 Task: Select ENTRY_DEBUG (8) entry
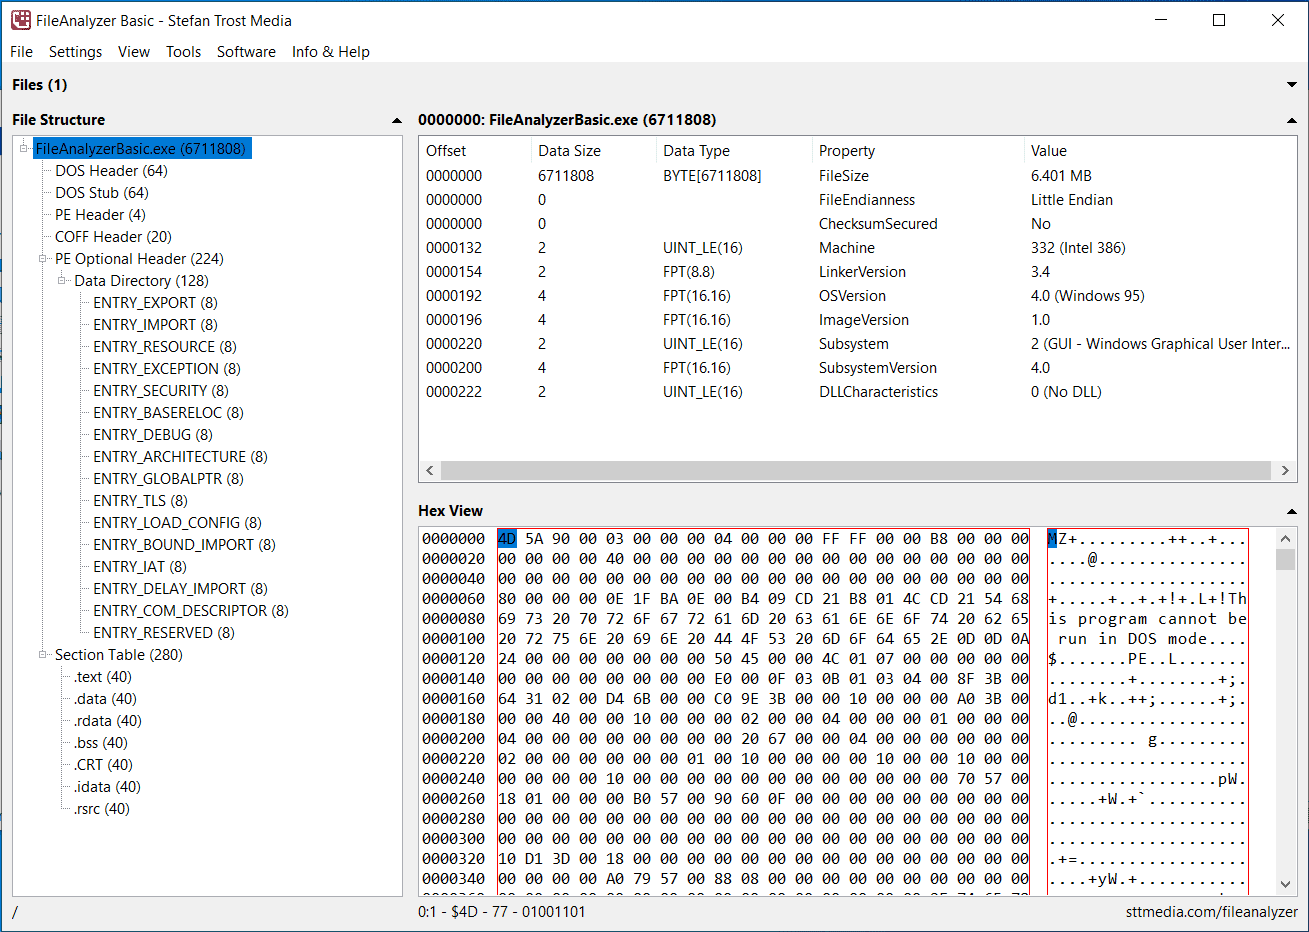153,435
